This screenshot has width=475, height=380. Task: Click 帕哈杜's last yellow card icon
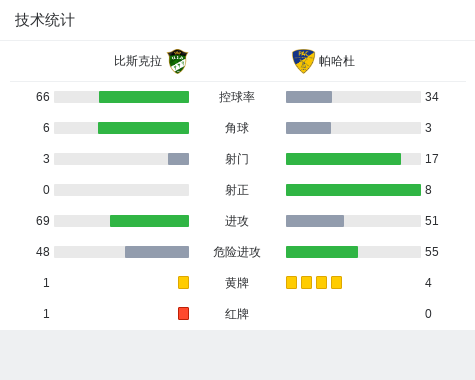(336, 282)
